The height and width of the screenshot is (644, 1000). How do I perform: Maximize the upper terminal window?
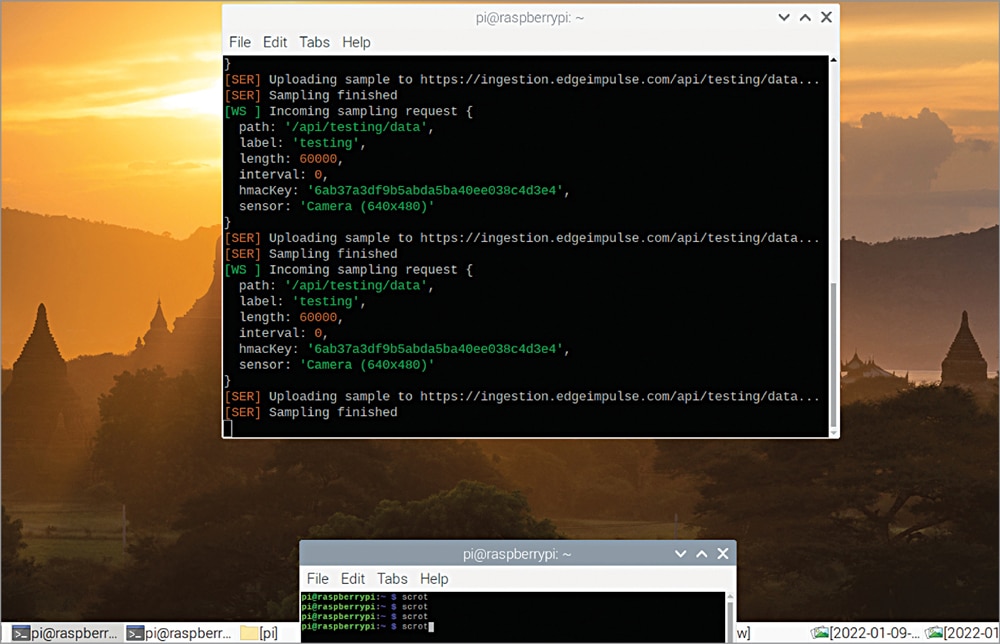[805, 17]
